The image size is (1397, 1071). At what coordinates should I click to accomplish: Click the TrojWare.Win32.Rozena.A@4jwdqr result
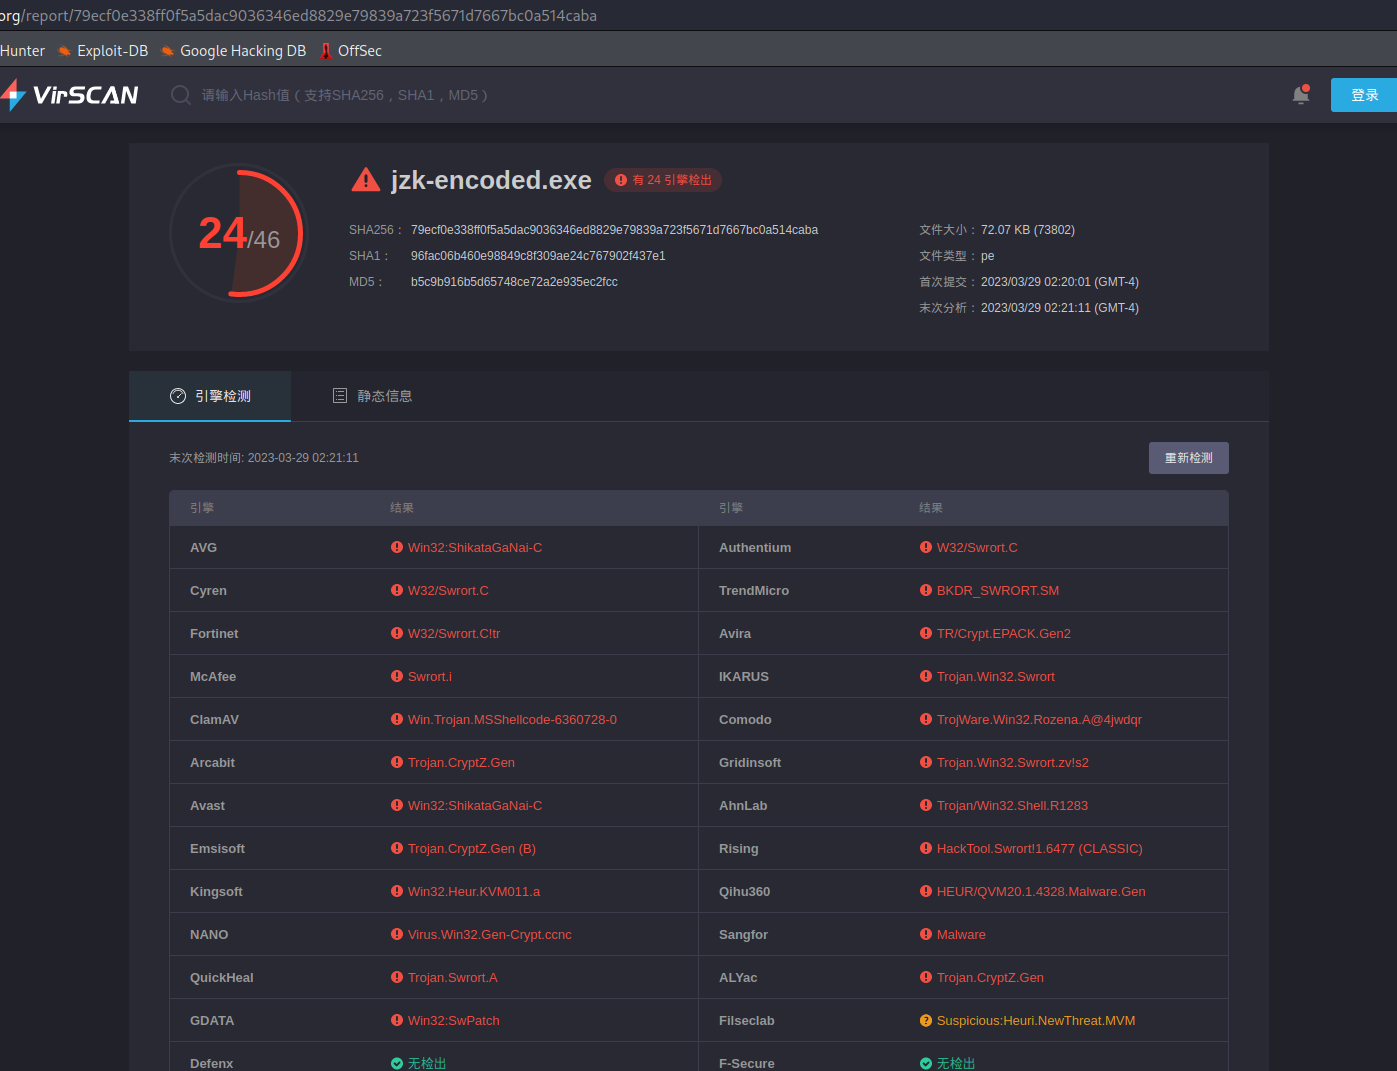1039,719
